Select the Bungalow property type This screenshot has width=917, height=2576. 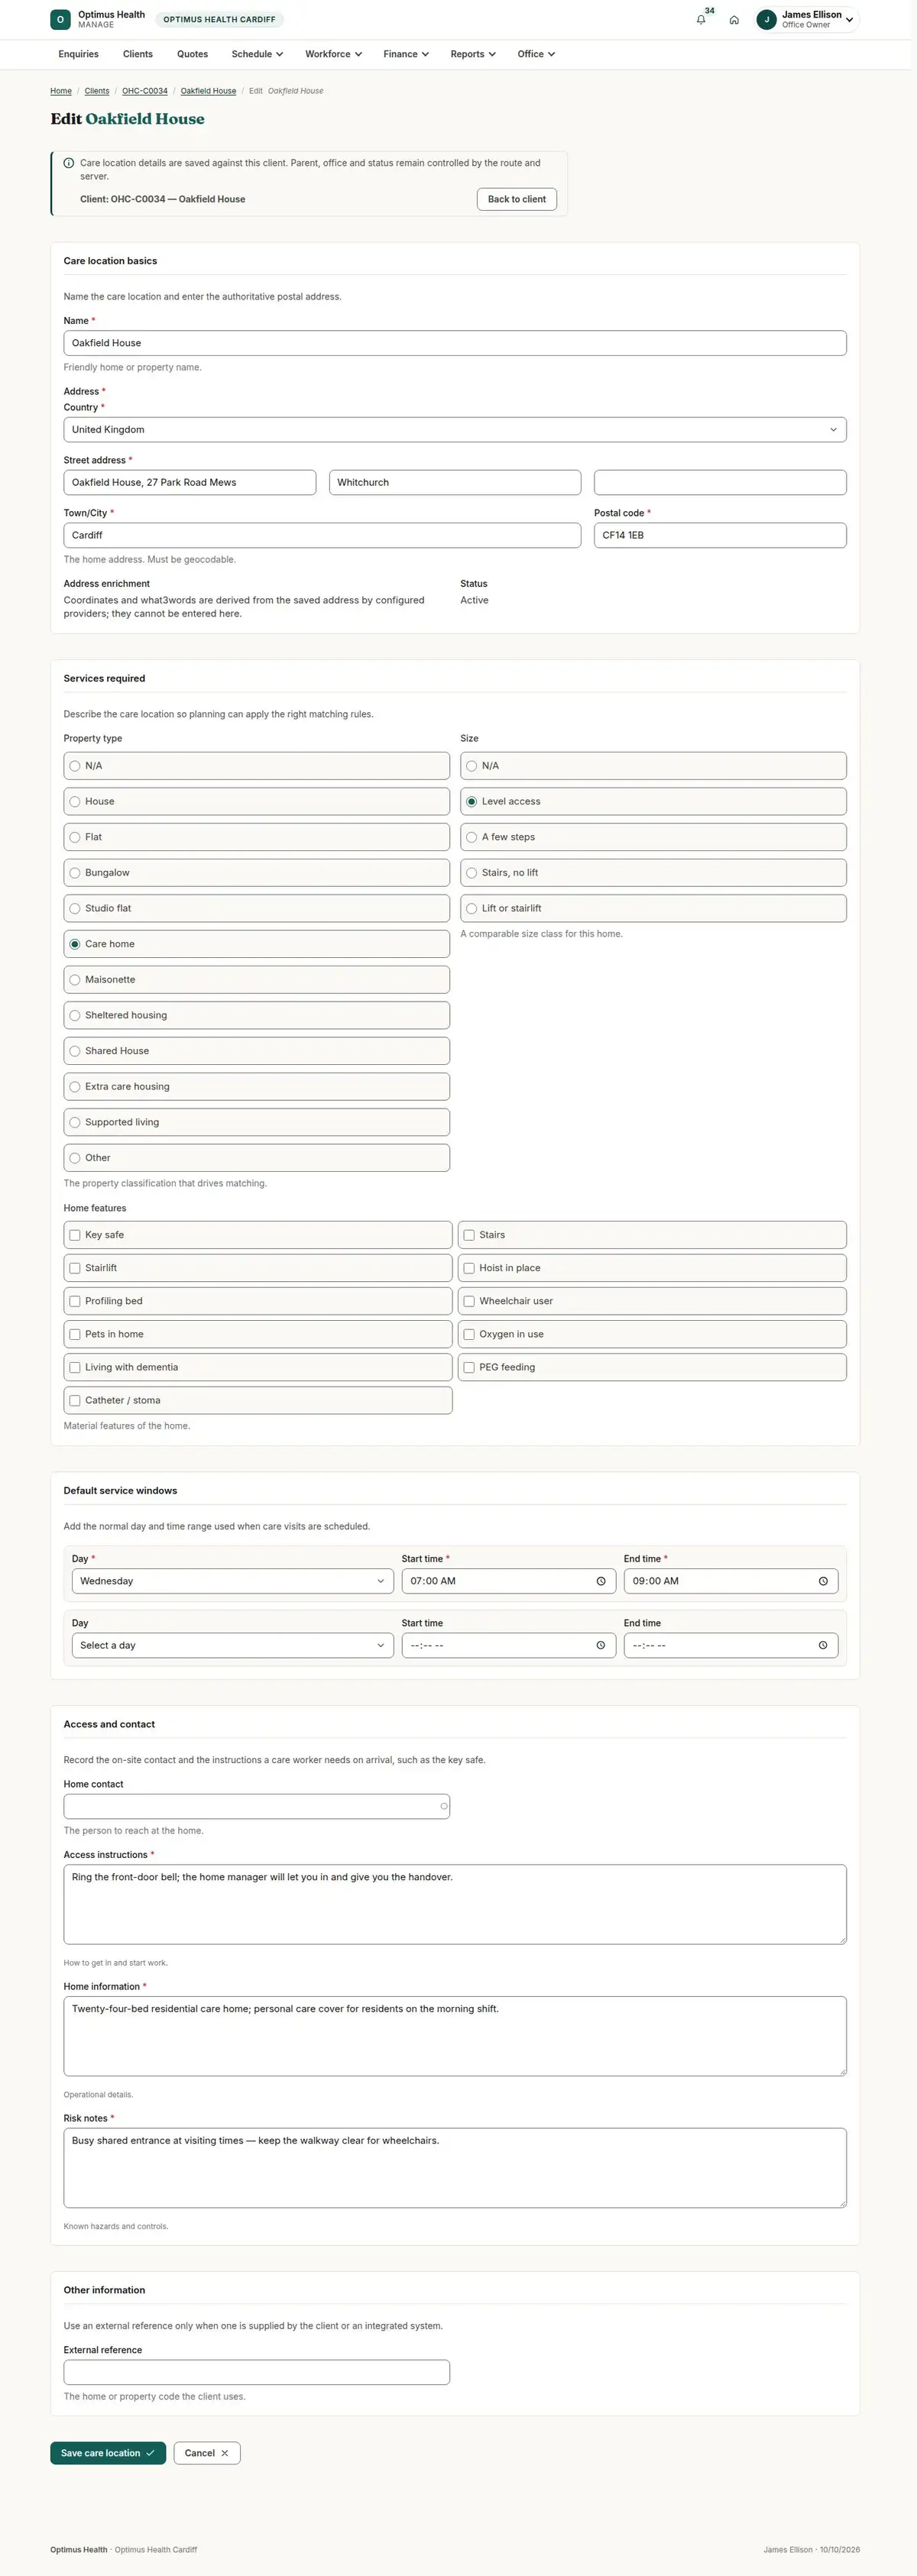pos(257,873)
